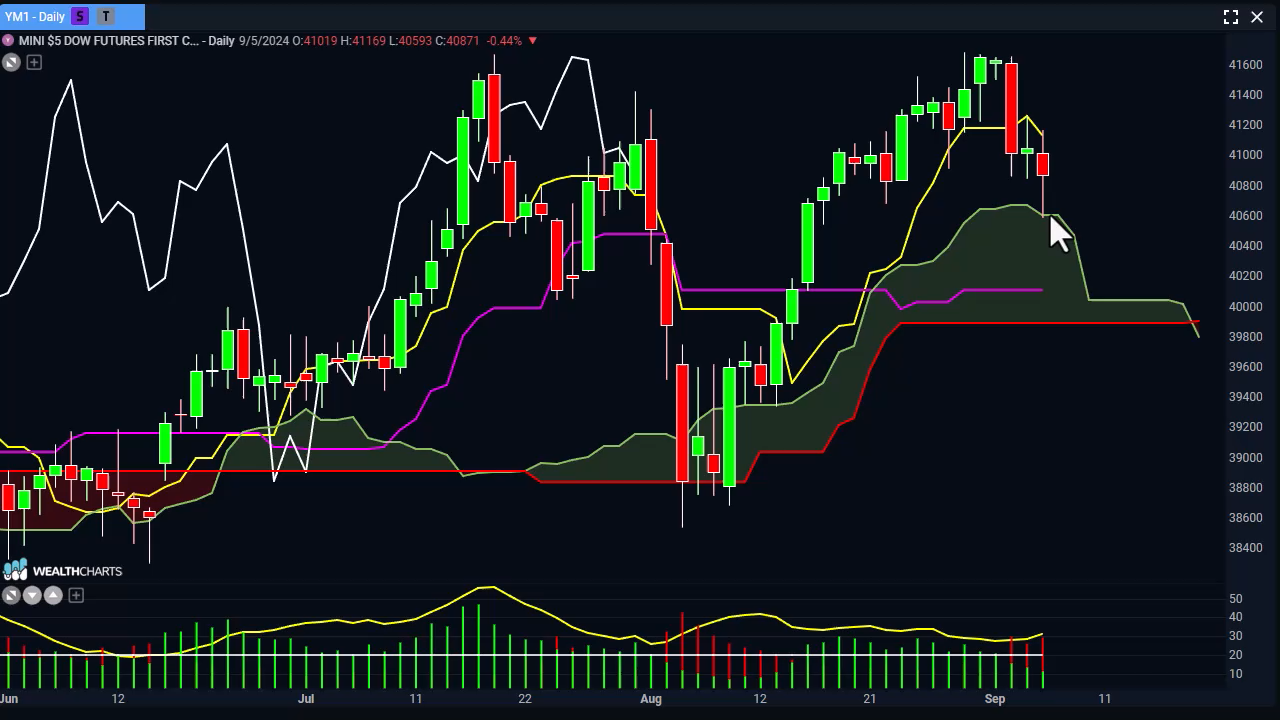Click the Sep label on the time axis
This screenshot has height=720, width=1280.
pos(995,699)
